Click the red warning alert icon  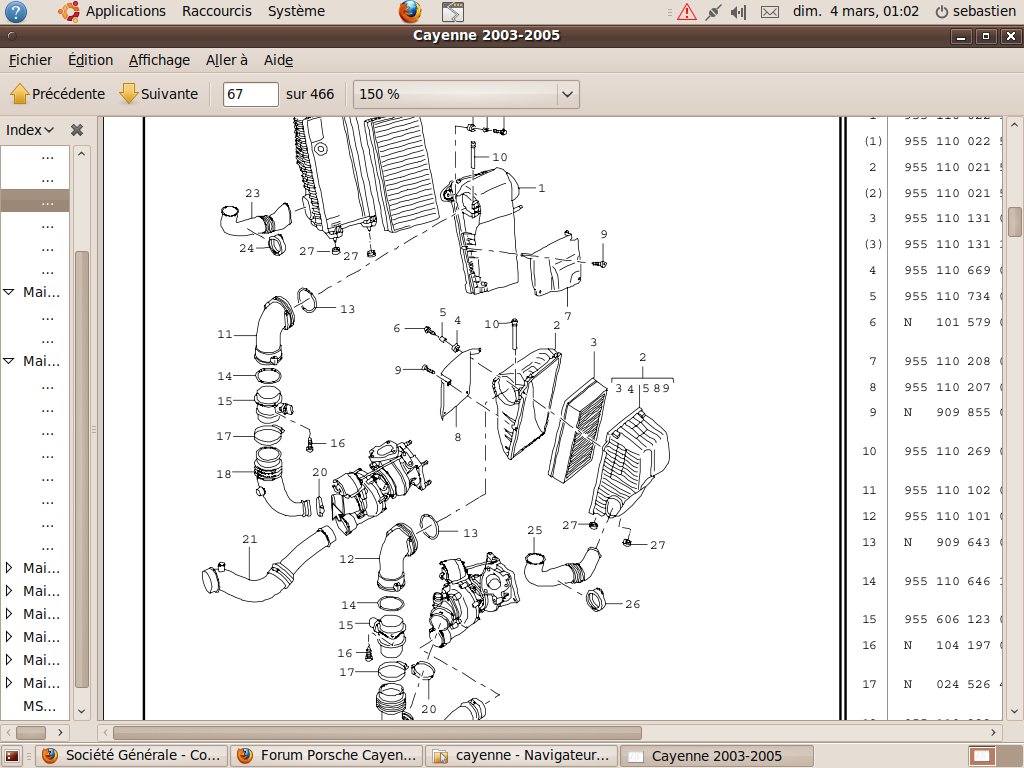(687, 12)
